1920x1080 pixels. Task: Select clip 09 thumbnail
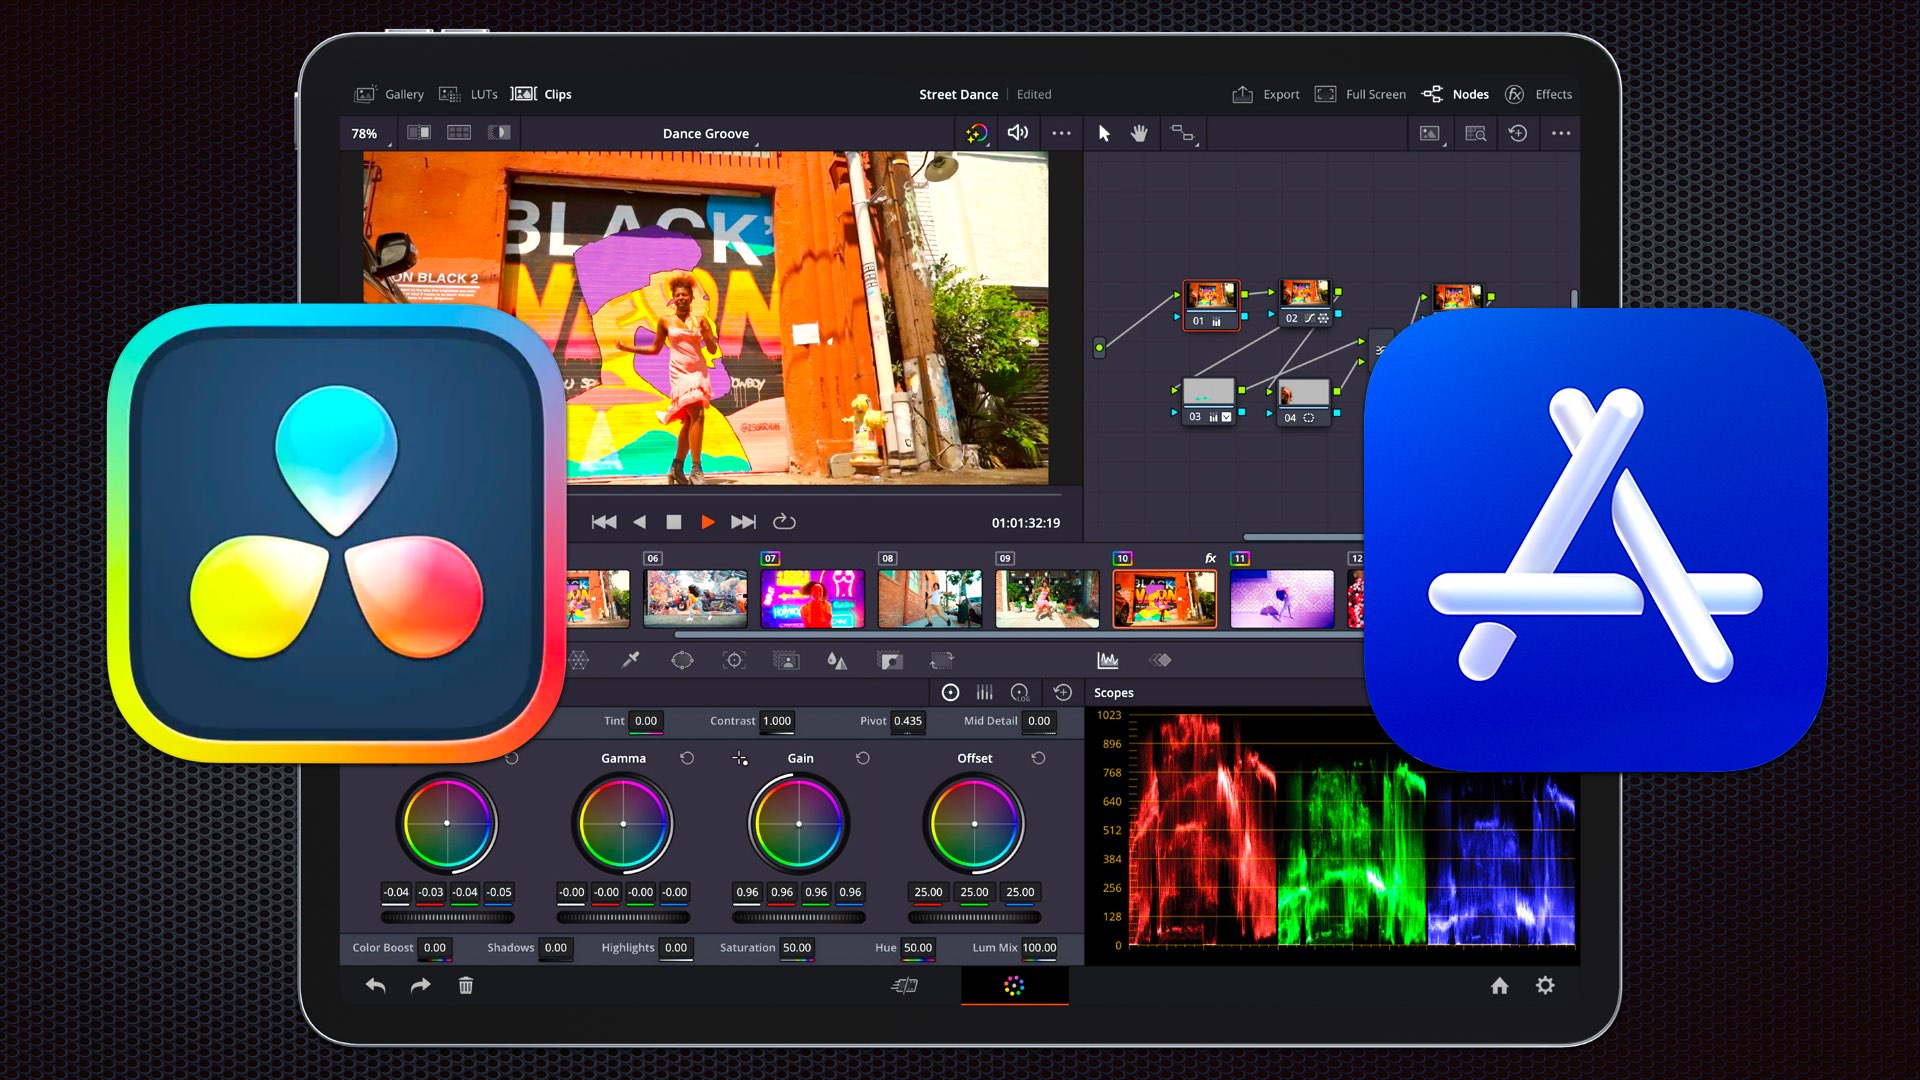1047,599
